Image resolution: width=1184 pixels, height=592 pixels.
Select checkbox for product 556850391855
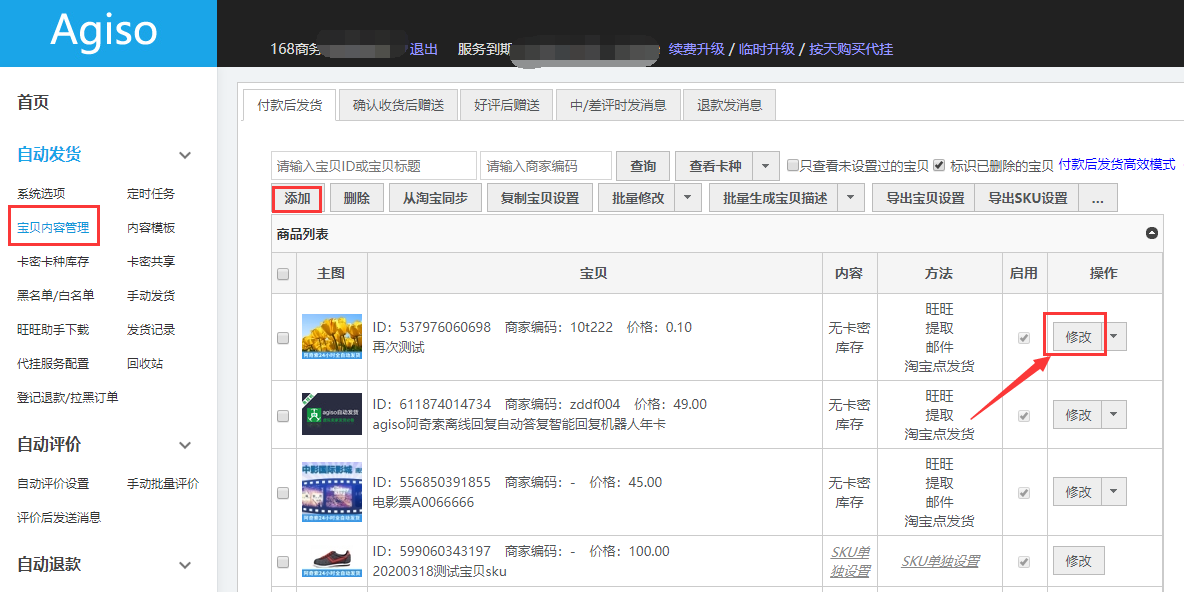pyautogui.click(x=283, y=492)
